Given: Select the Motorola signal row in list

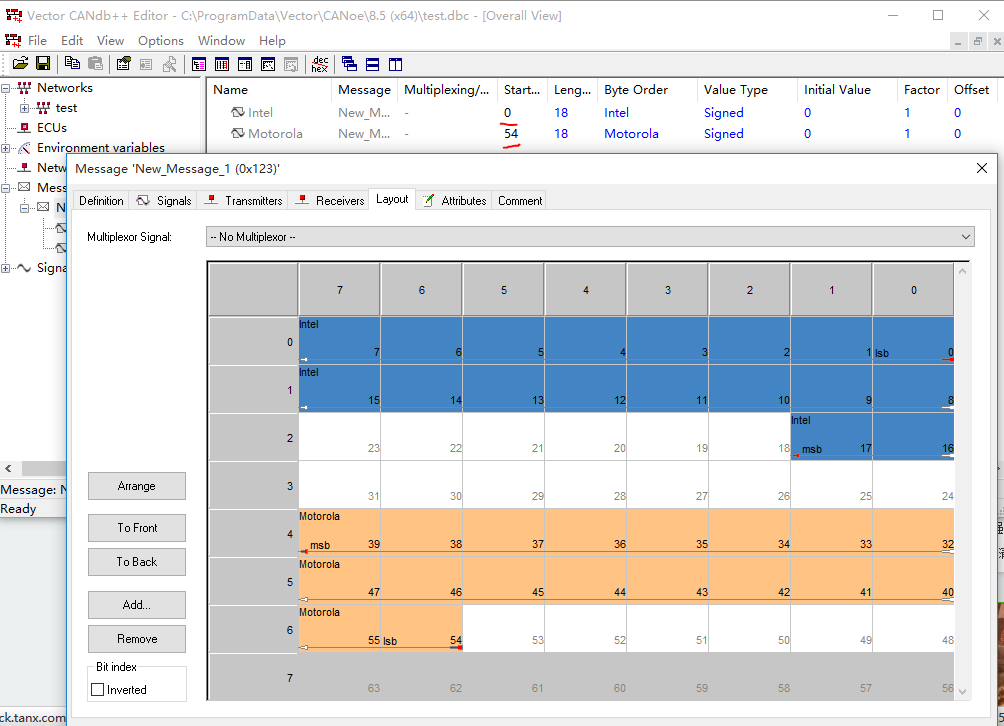Looking at the screenshot, I should tap(275, 134).
